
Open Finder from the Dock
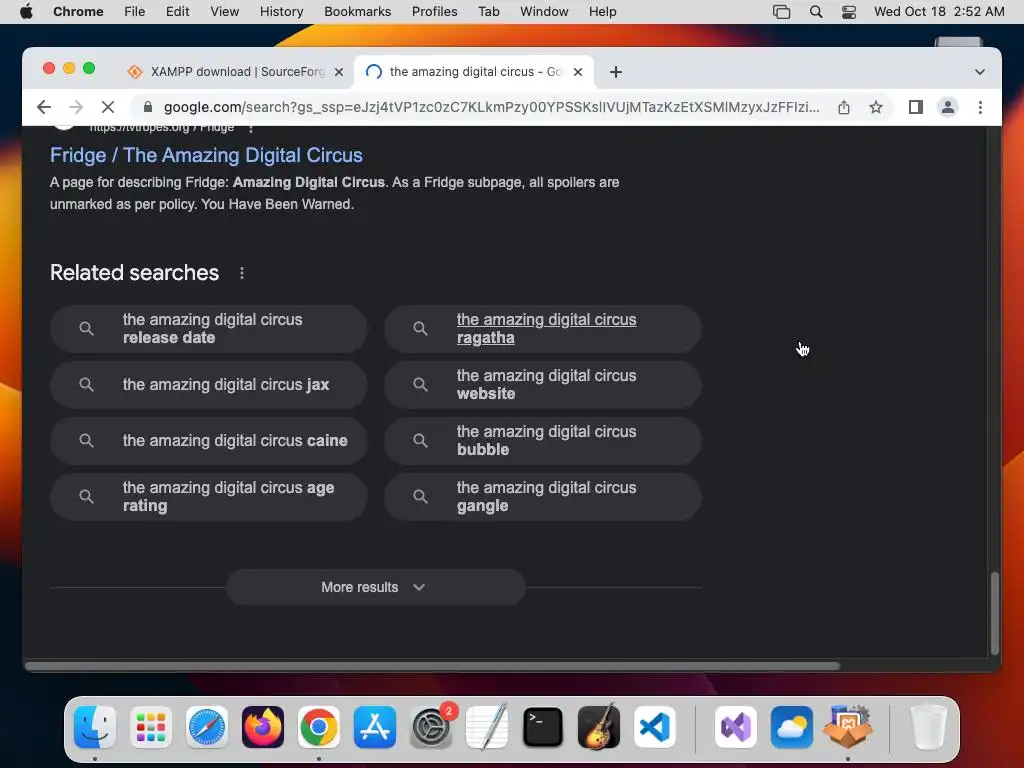coord(95,726)
